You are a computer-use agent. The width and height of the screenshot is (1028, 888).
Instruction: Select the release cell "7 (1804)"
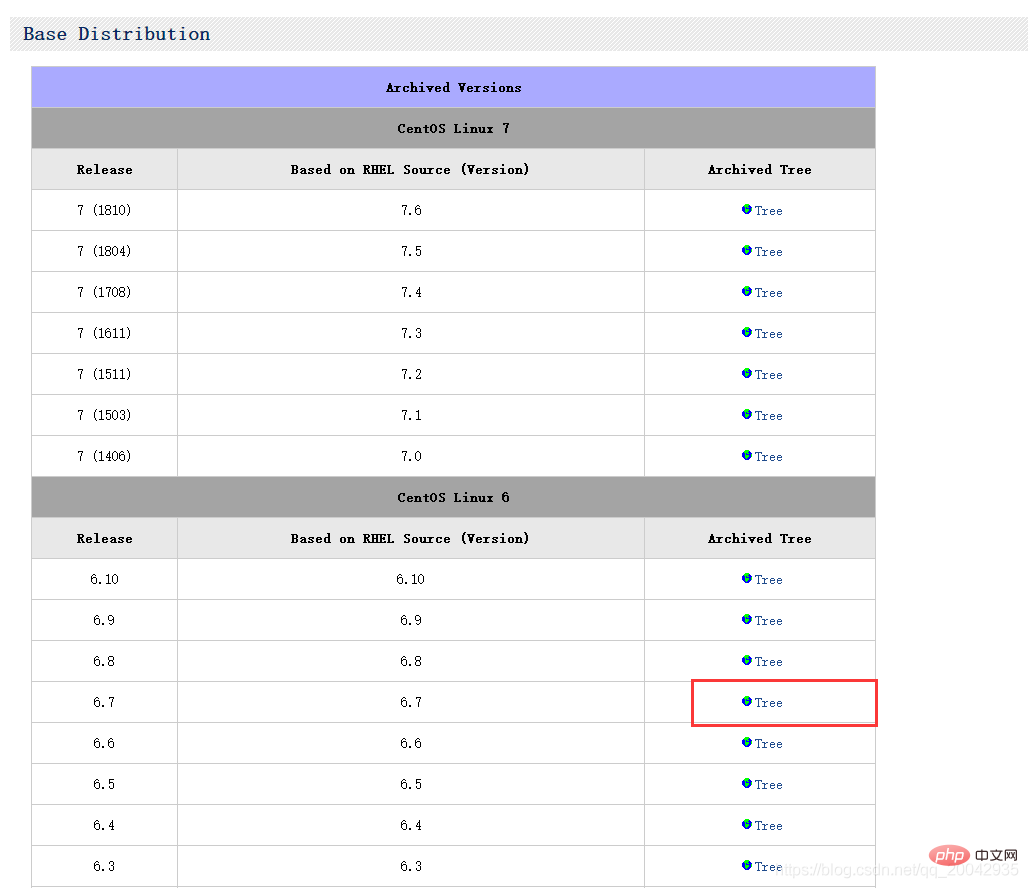click(x=104, y=251)
